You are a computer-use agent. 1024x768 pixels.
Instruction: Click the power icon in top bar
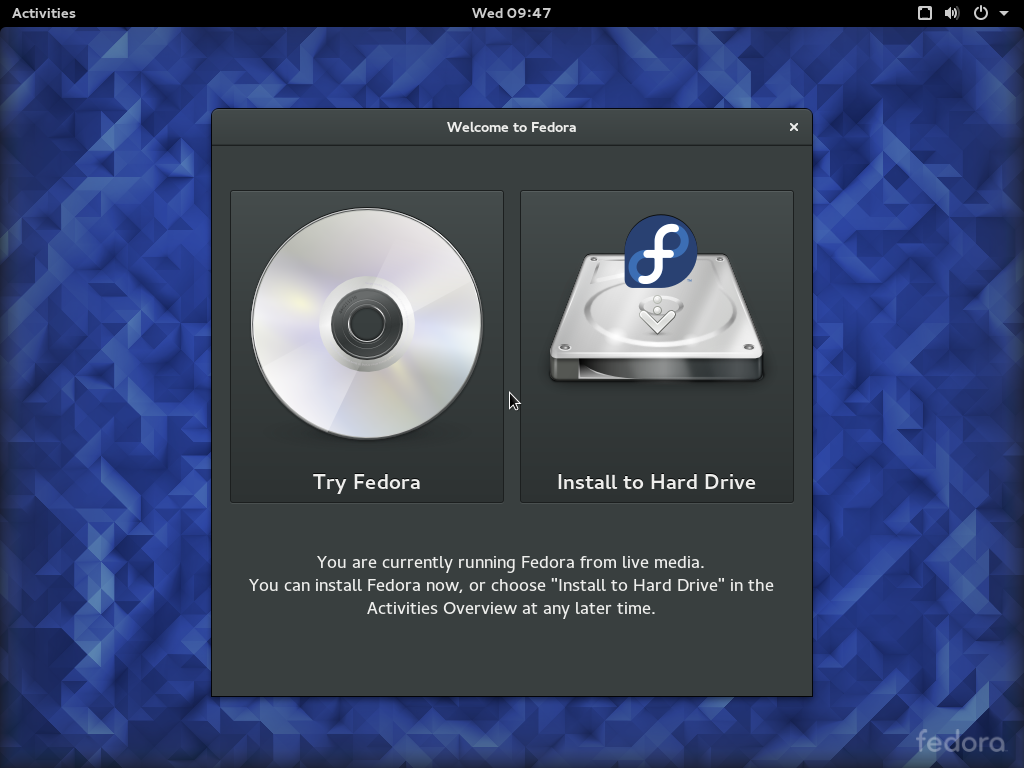pos(981,13)
